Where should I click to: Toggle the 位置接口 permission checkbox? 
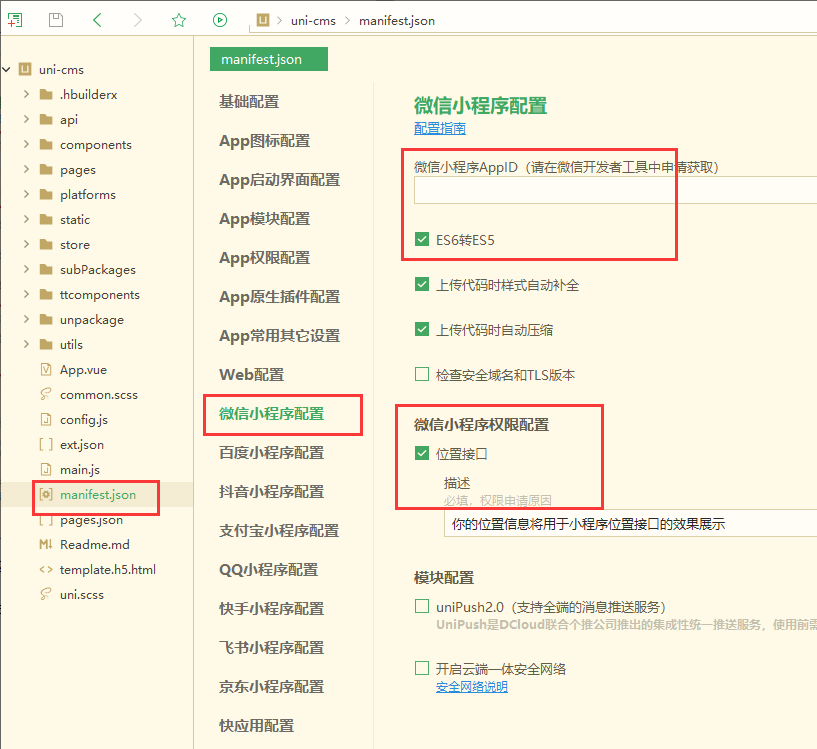(422, 454)
